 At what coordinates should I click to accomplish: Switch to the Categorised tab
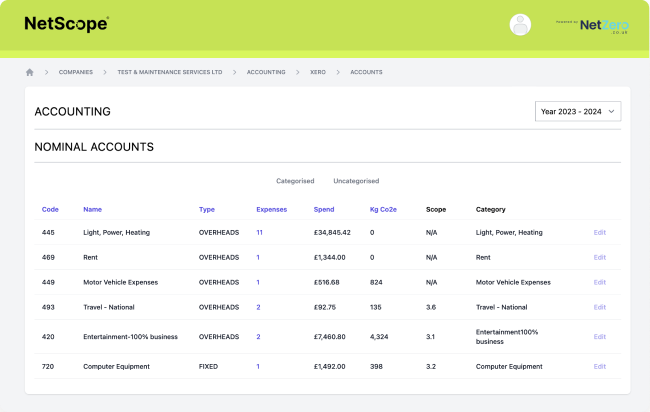point(295,181)
